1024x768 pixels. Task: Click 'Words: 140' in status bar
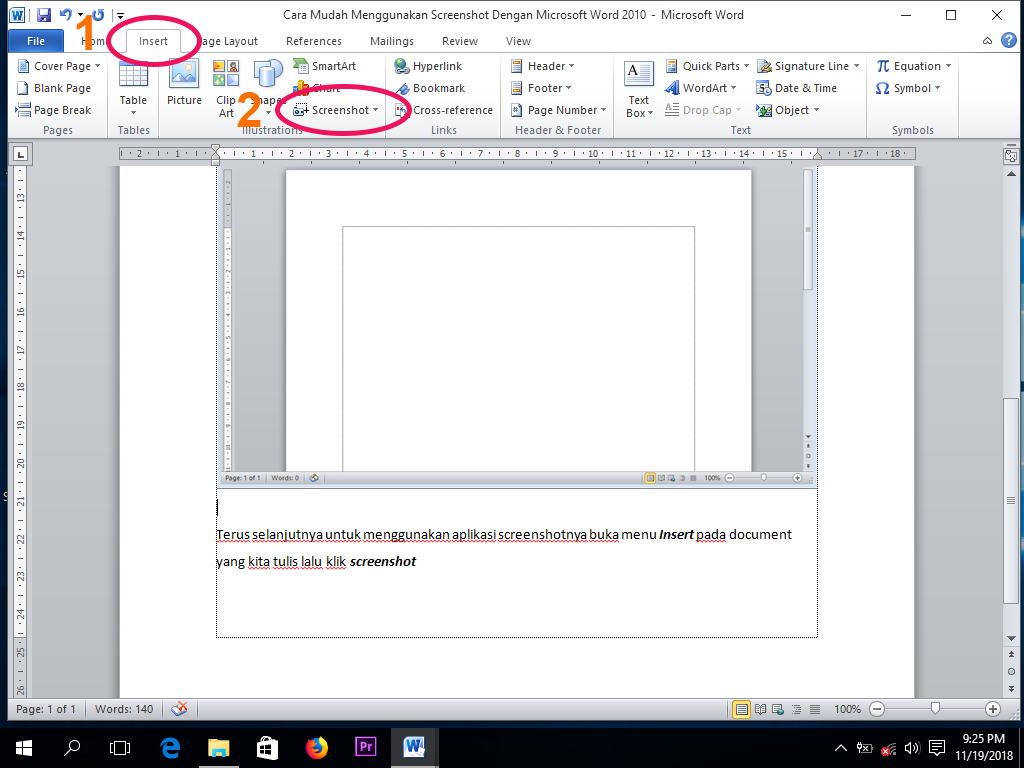124,709
